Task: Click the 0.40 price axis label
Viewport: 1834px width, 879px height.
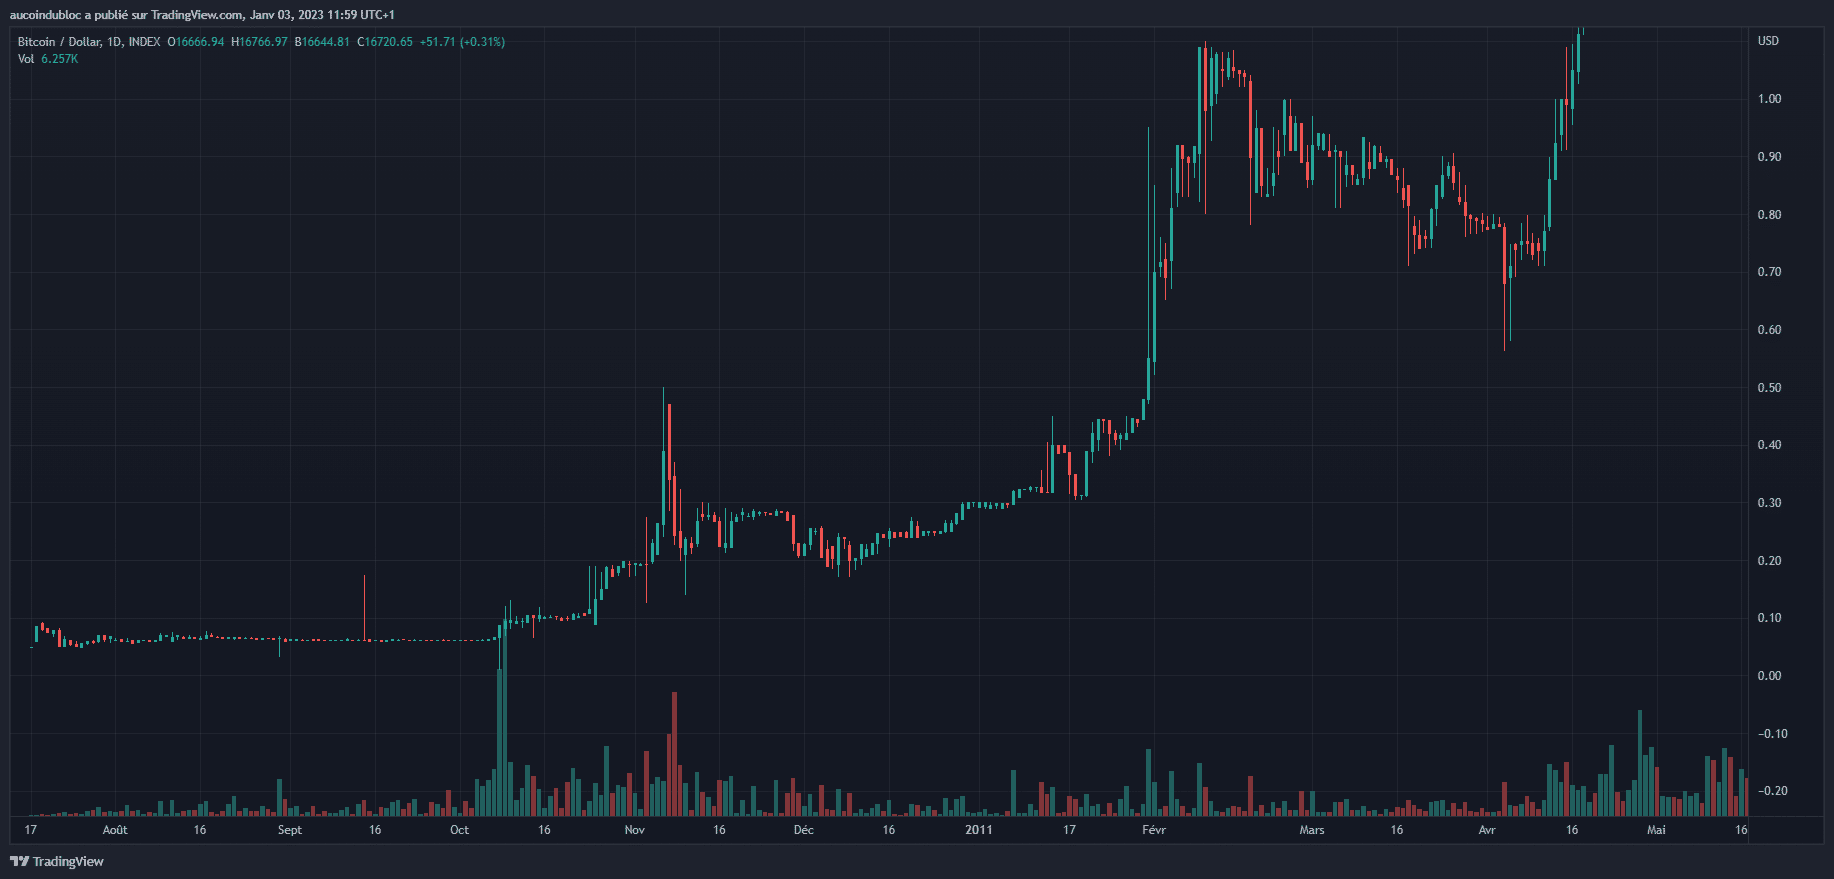Action: pyautogui.click(x=1769, y=445)
